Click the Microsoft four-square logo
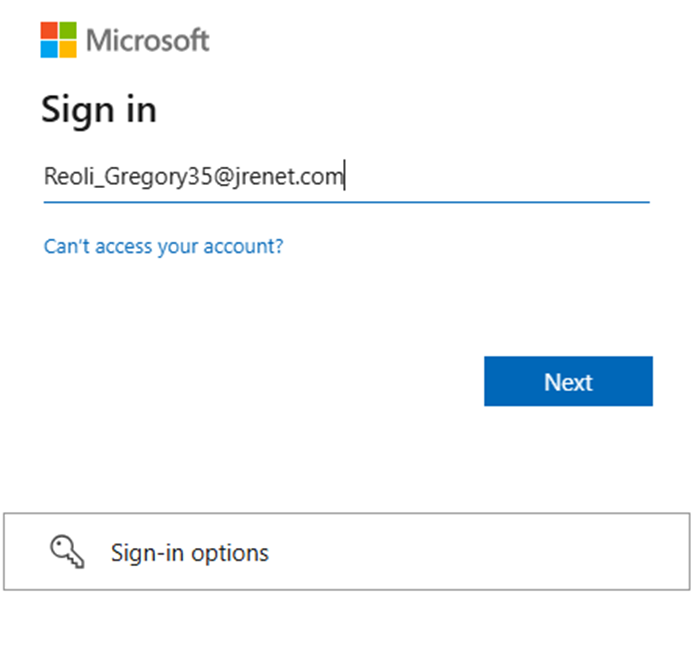 click(59, 40)
